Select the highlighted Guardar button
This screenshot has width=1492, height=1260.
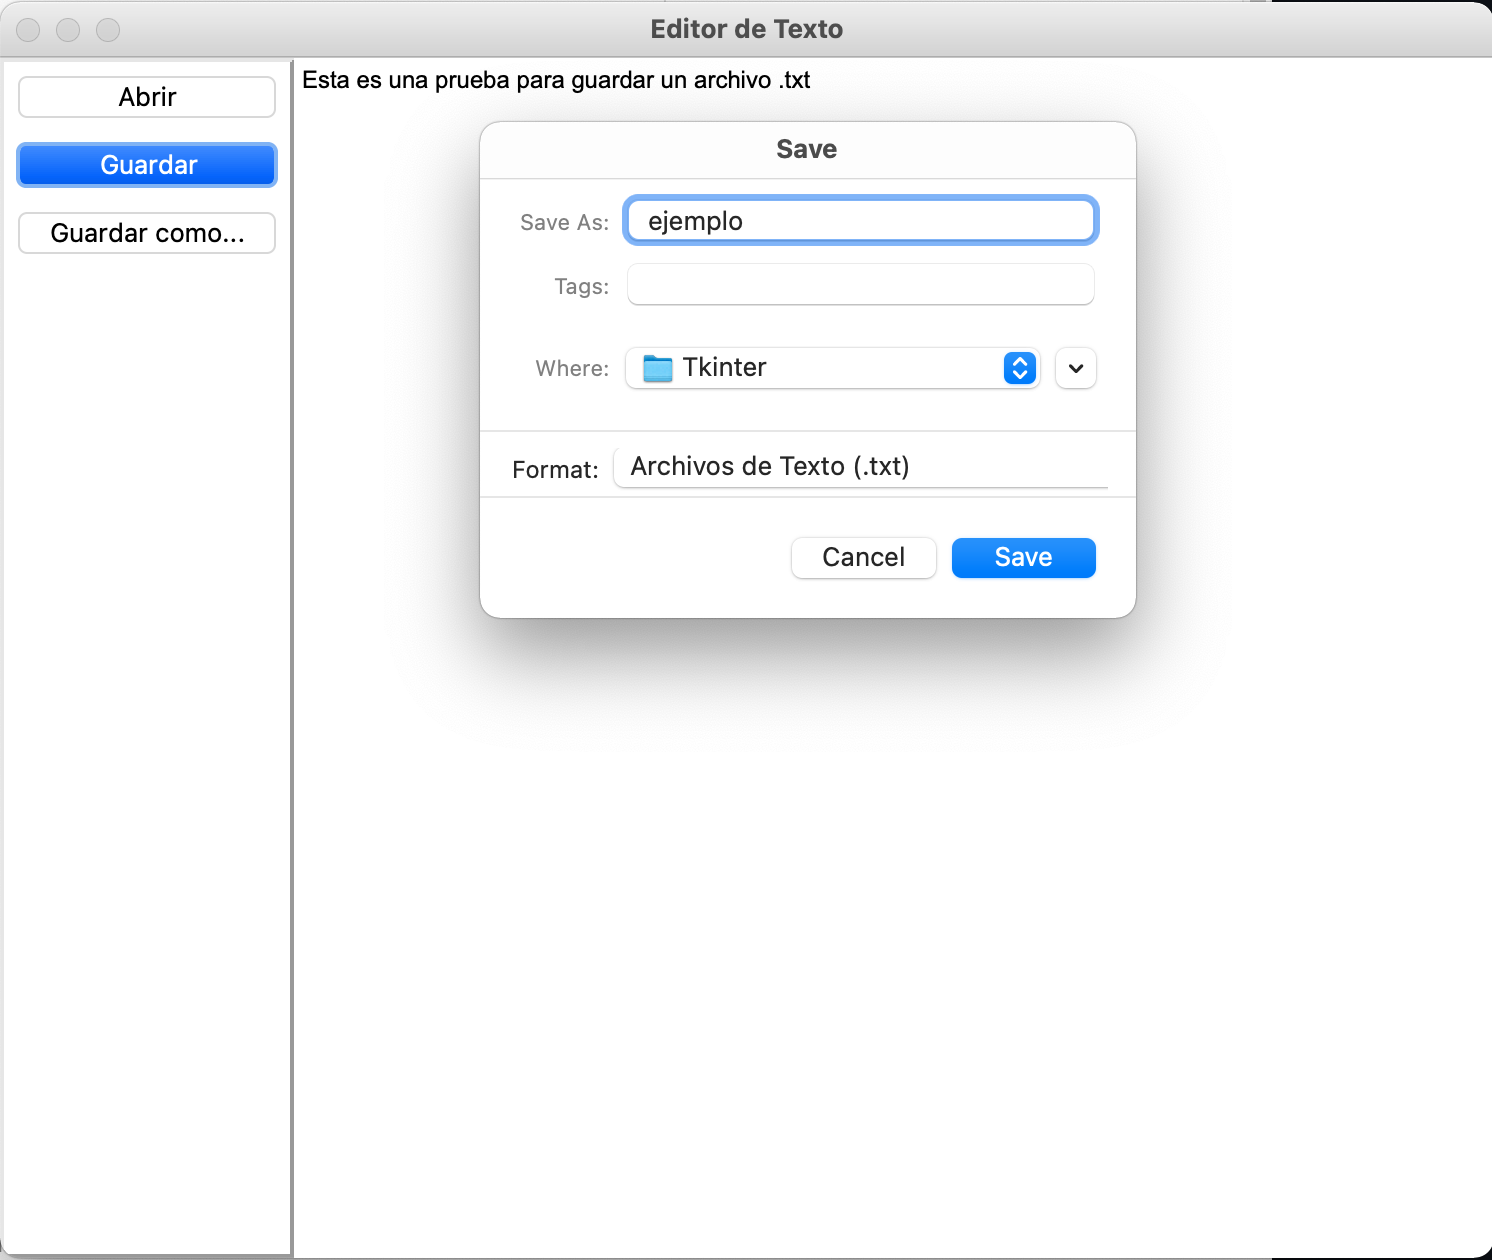(x=146, y=164)
